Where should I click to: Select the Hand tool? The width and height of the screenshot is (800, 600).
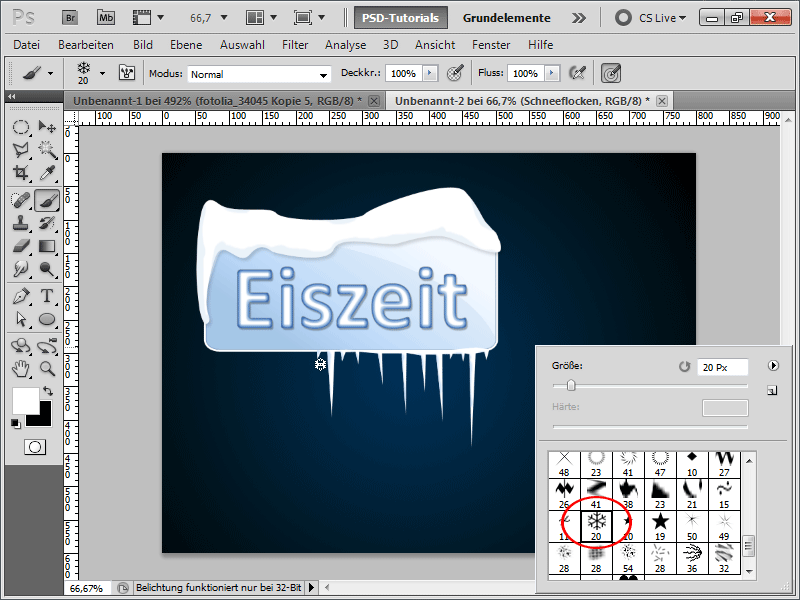click(20, 368)
